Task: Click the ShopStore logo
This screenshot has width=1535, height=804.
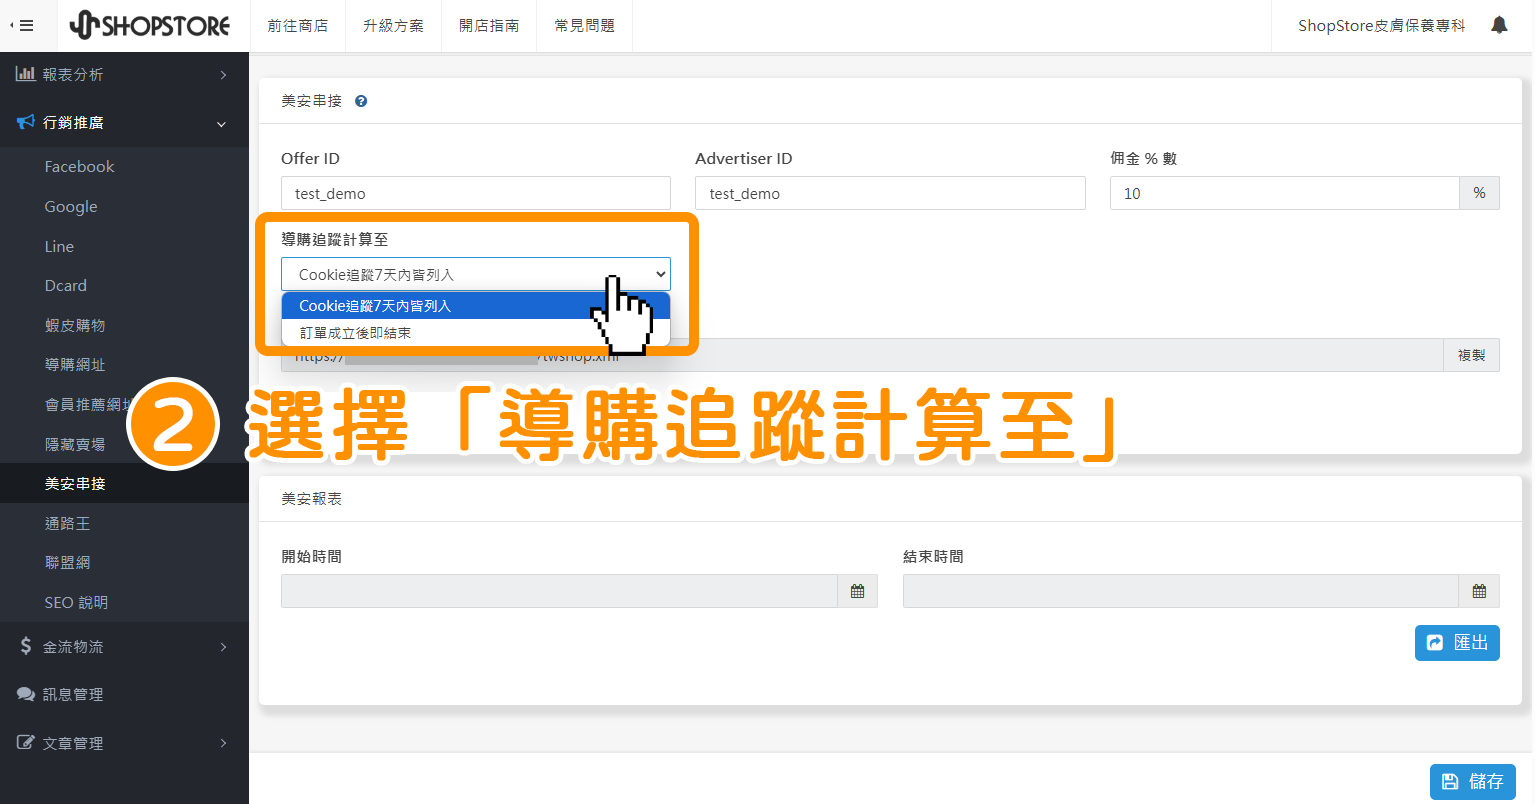Action: click(x=150, y=26)
